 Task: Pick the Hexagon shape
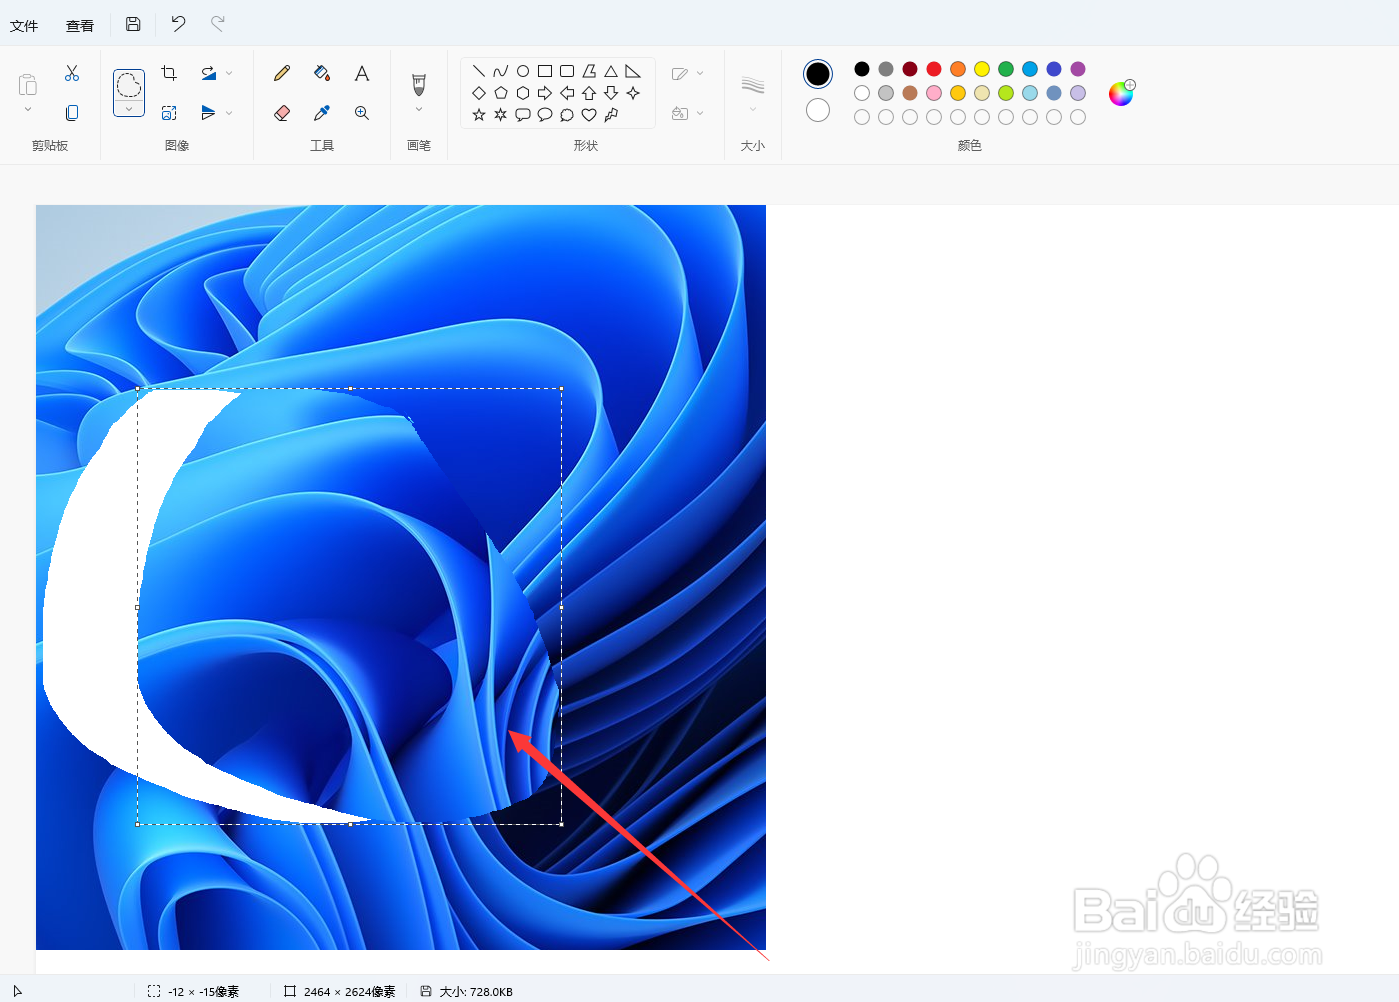tap(523, 93)
